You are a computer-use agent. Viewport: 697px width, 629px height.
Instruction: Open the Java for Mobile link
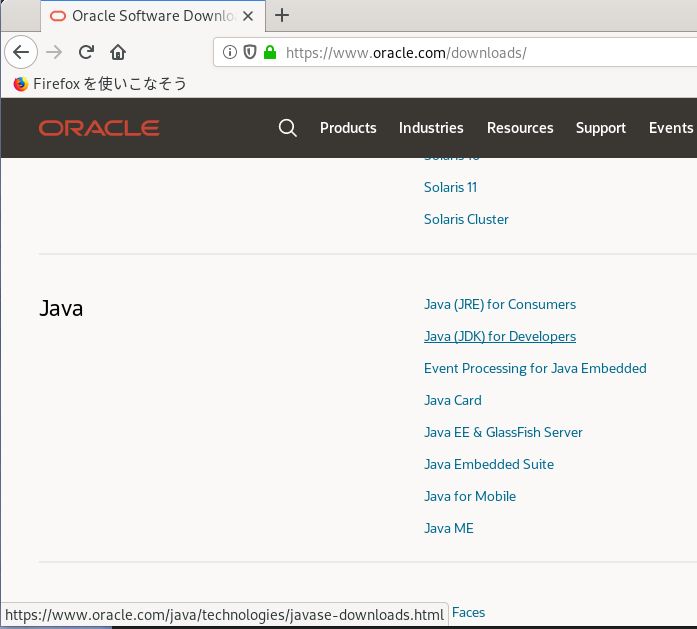click(470, 497)
